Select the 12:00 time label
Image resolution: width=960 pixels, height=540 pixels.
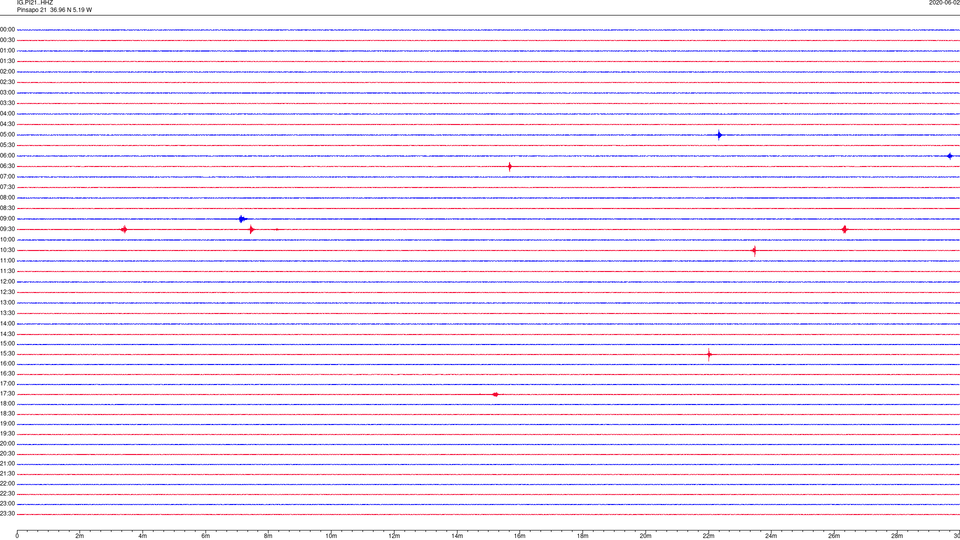[7, 282]
